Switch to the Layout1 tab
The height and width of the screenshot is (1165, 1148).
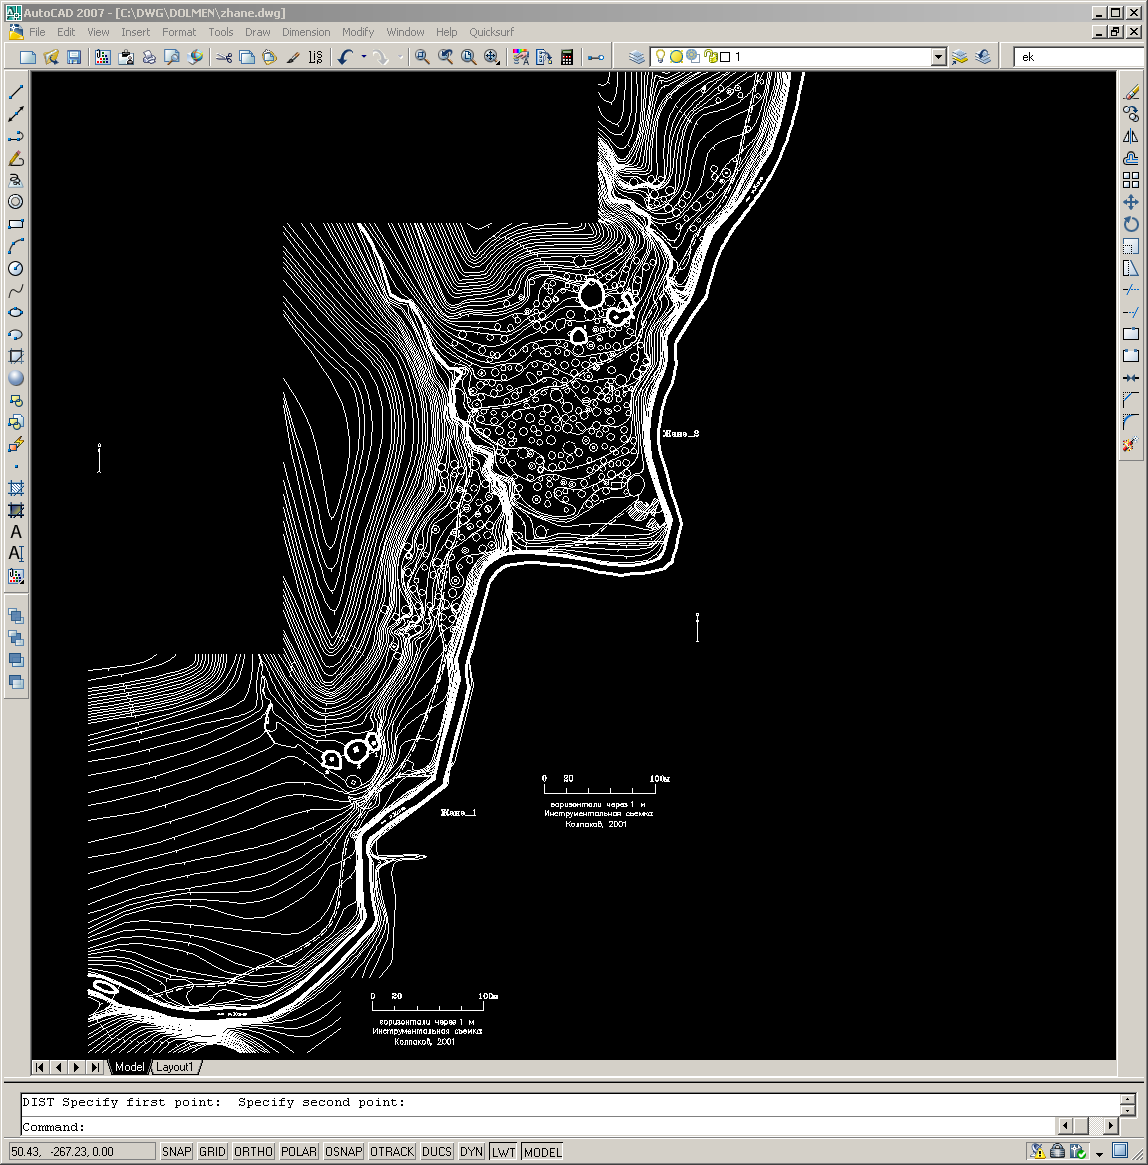[x=174, y=1067]
